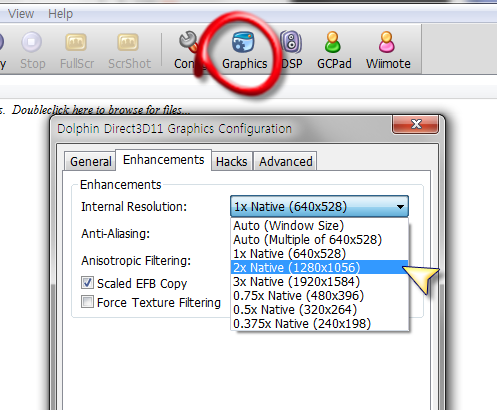The width and height of the screenshot is (497, 410).
Task: Click the Stop toolbar icon
Action: click(32, 50)
